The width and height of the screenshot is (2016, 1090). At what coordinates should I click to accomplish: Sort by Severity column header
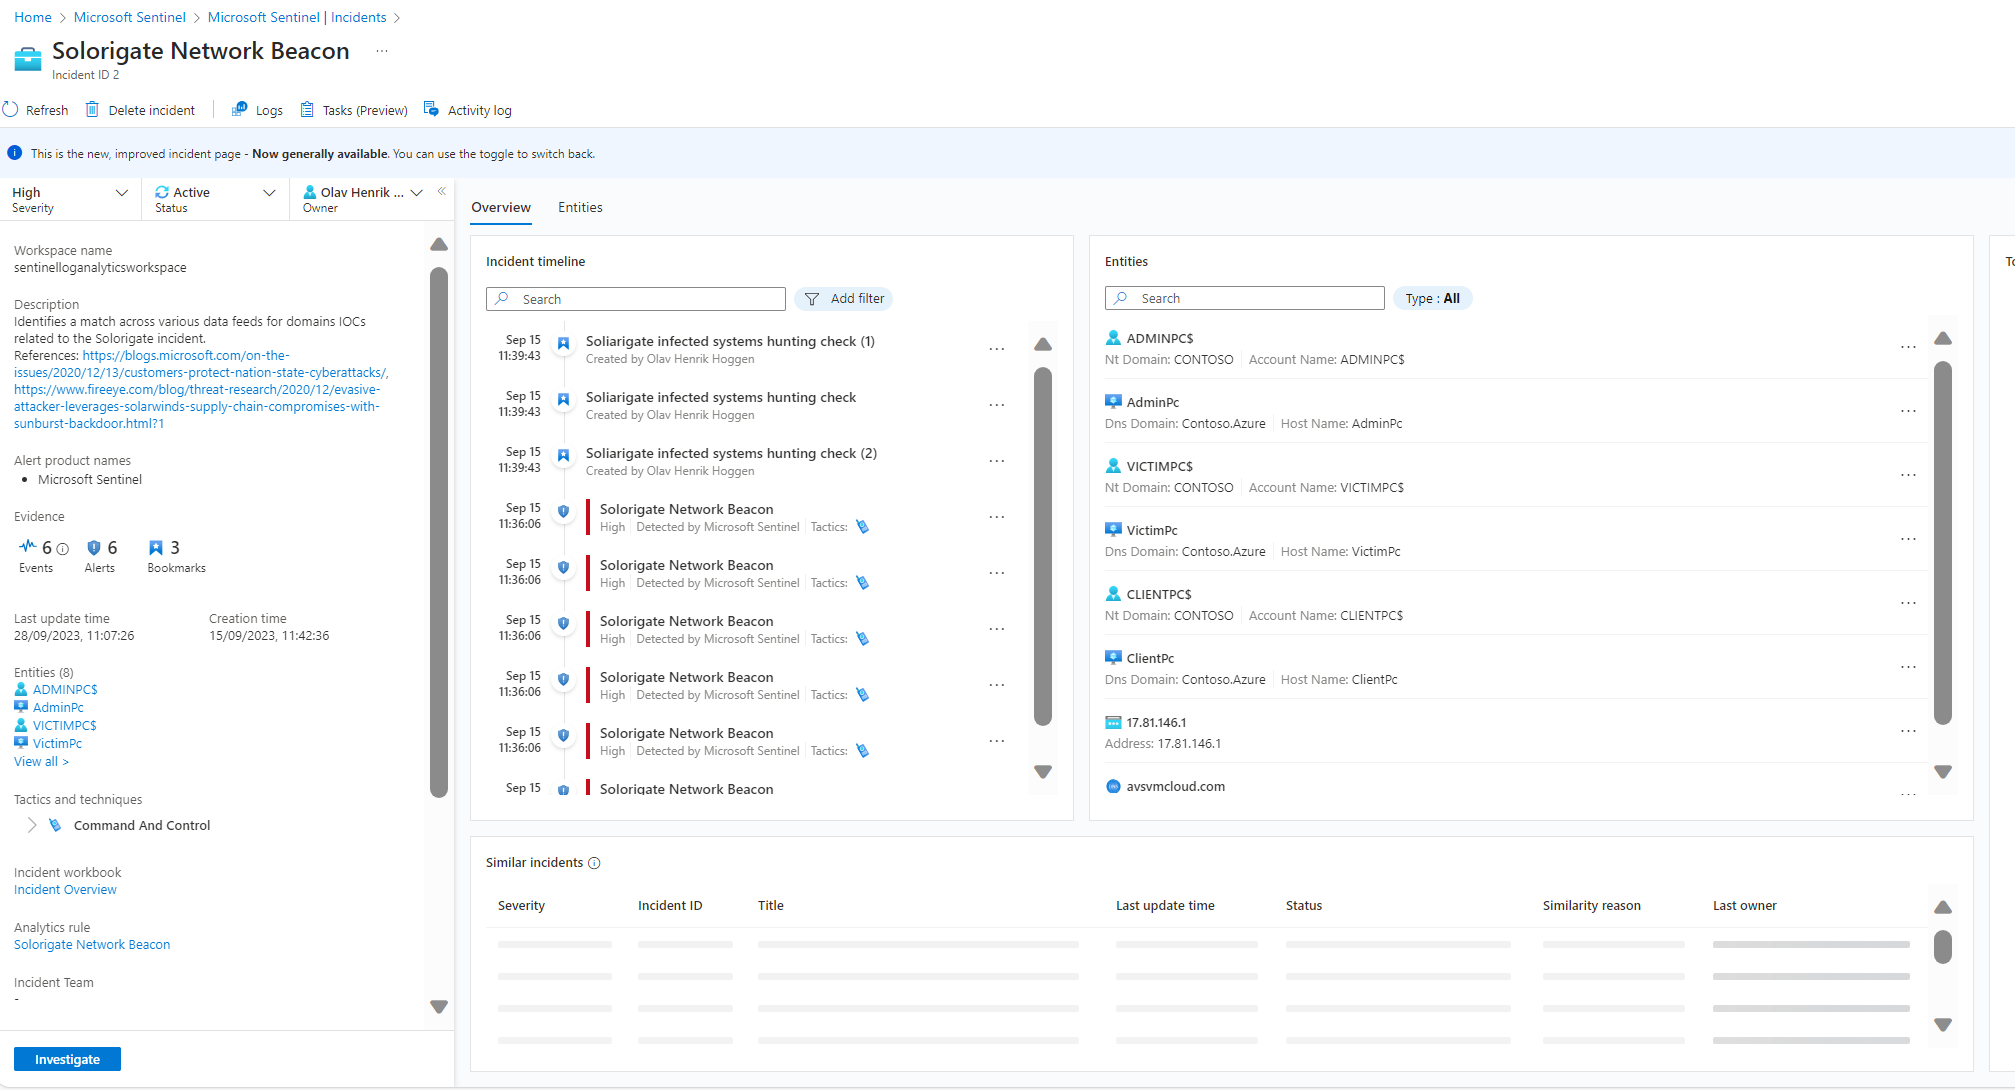521,905
